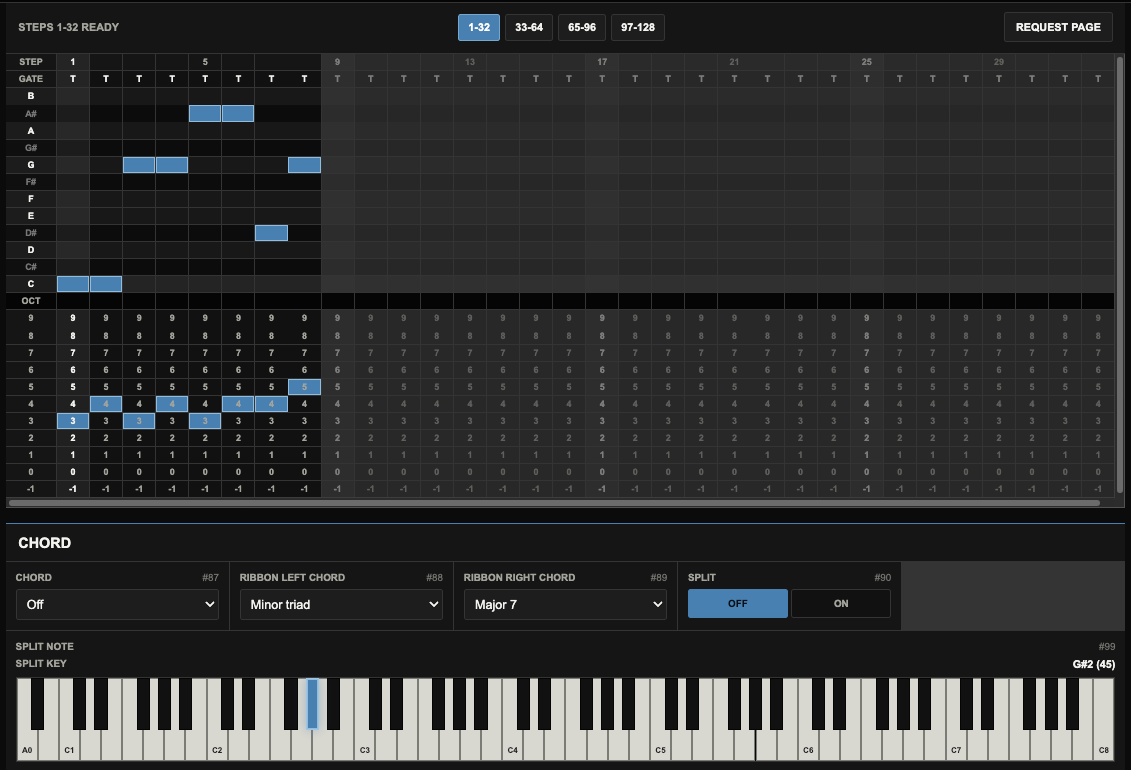Open the CHORD dropdown showing Off
The image size is (1131, 770).
coord(118,604)
